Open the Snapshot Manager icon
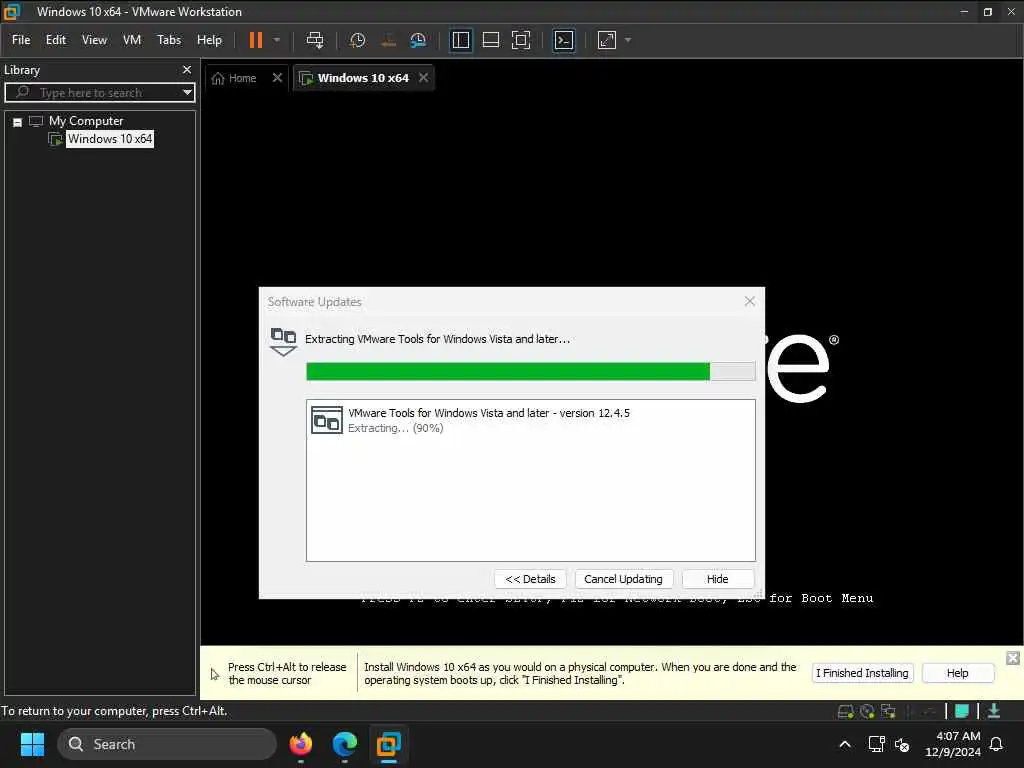Viewport: 1024px width, 768px height. (x=418, y=40)
